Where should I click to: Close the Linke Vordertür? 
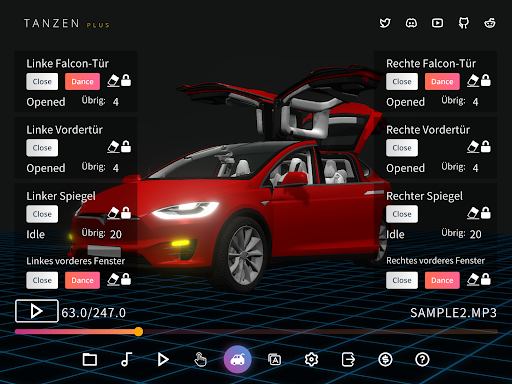click(42, 148)
